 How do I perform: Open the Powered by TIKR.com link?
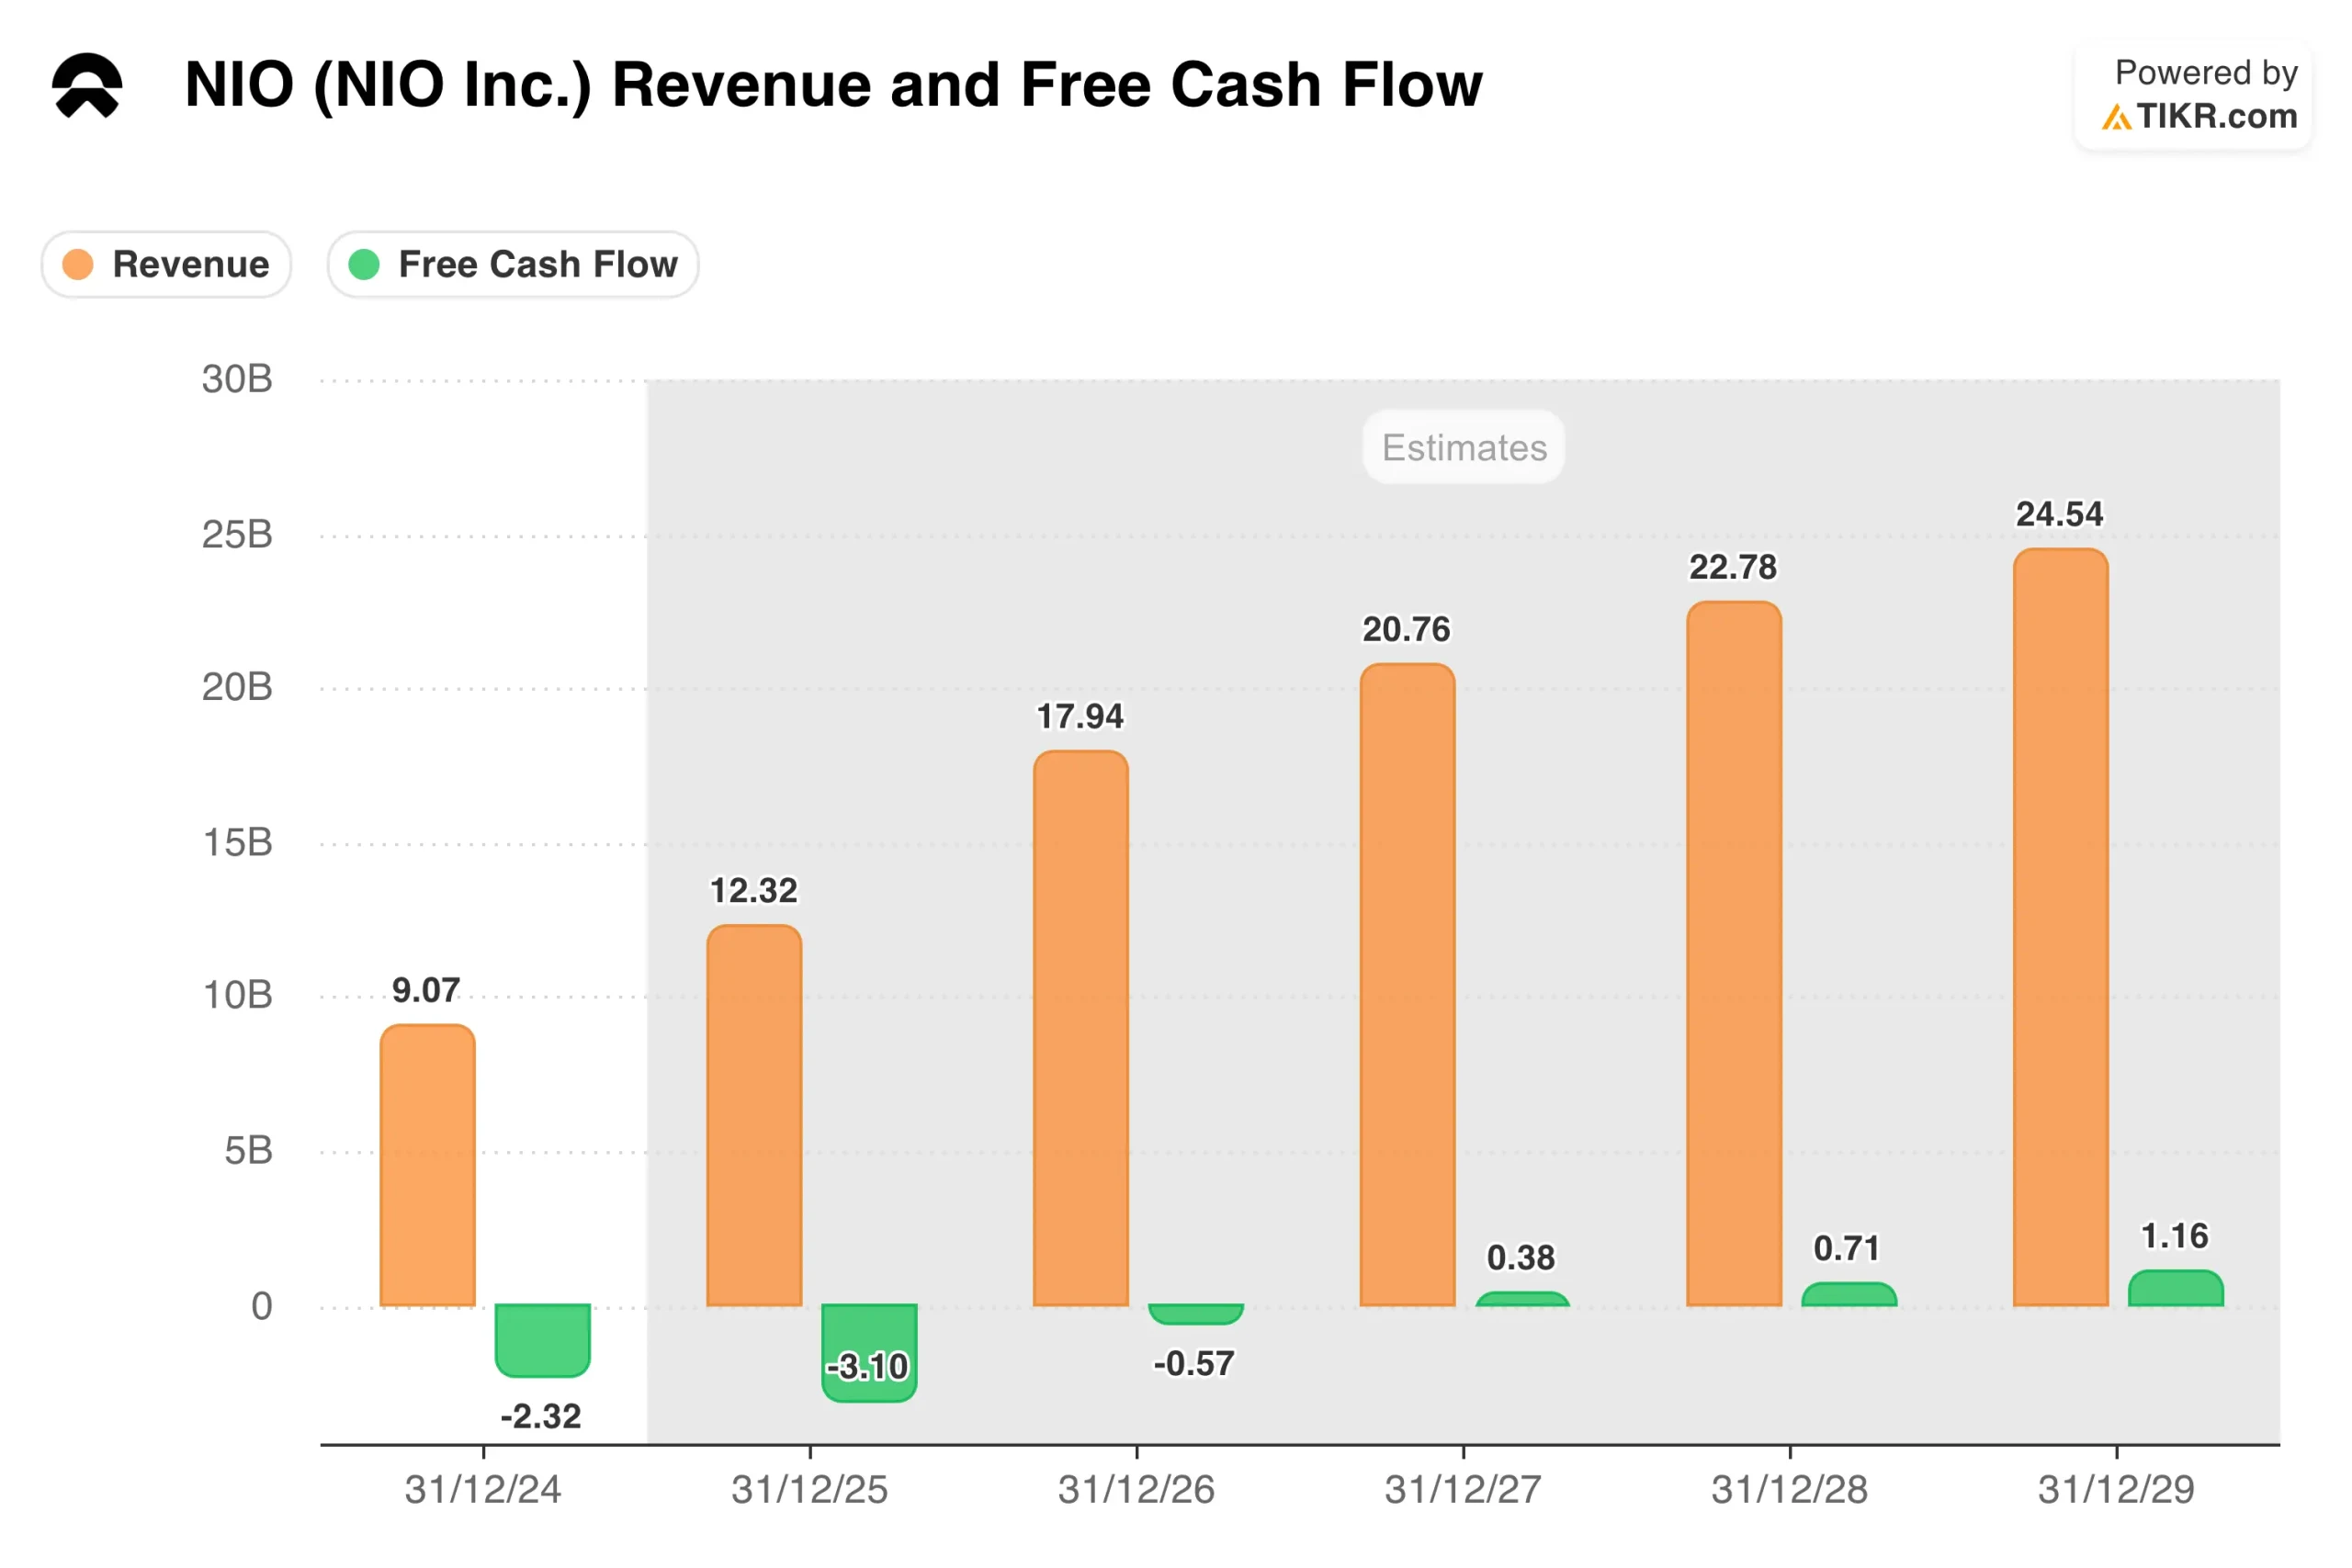(x=2194, y=95)
